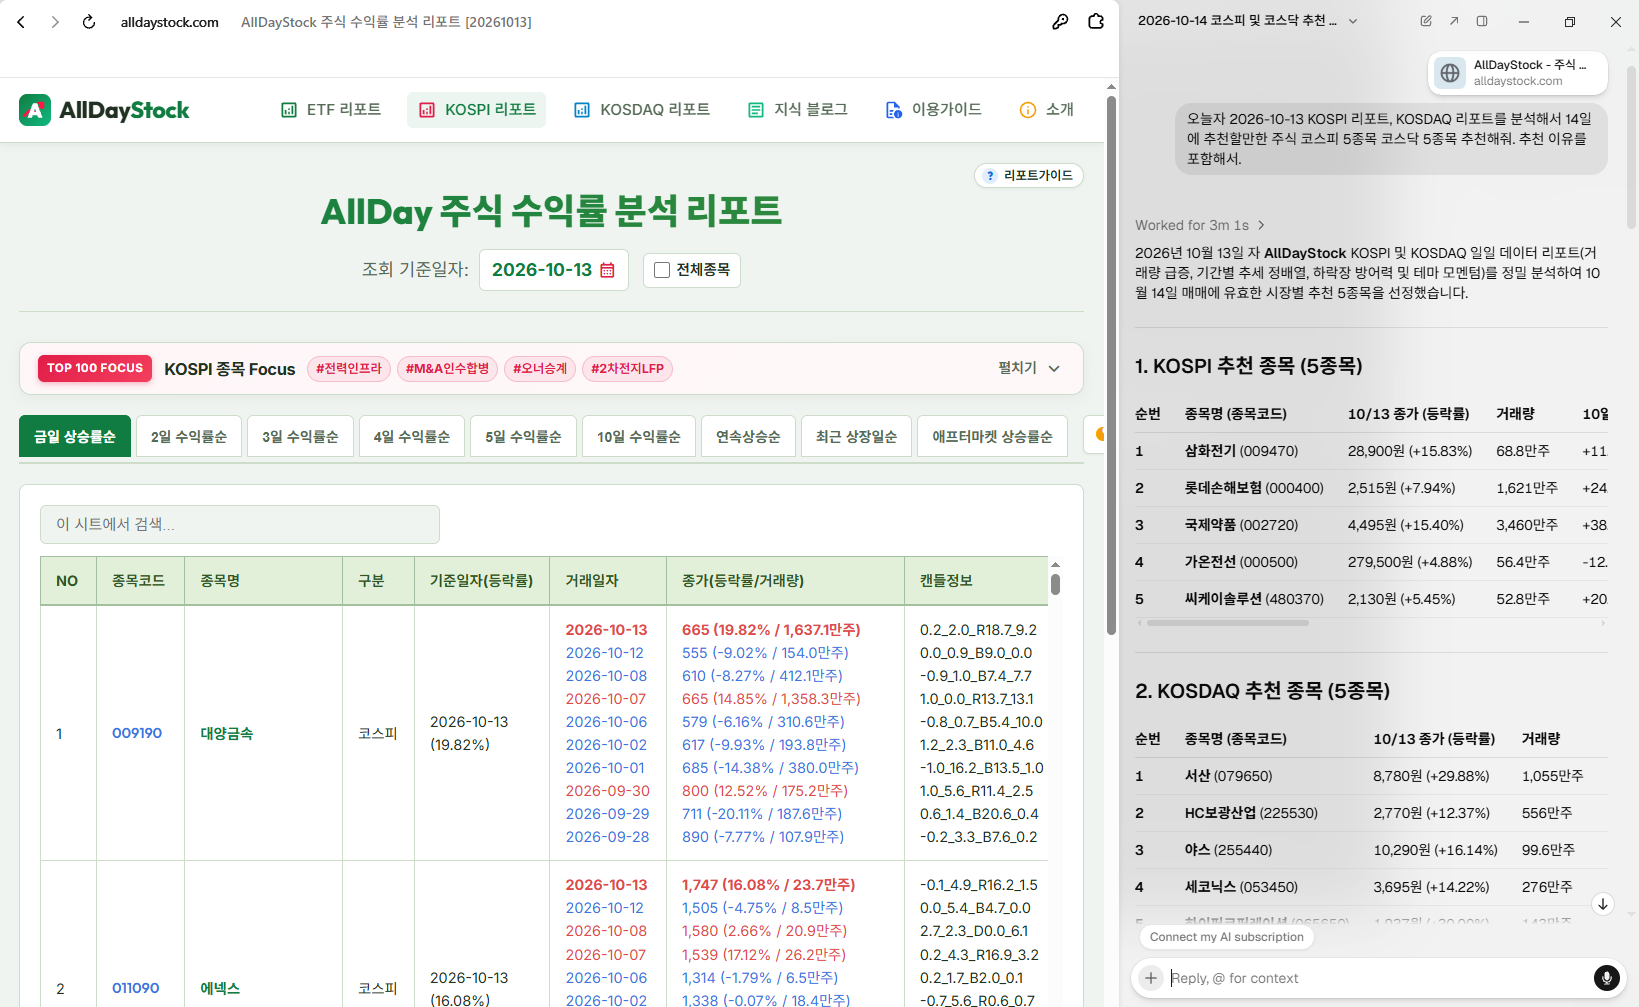1639x1007 pixels.
Task: Switch to the 애프터마켓 상승률순 tab
Action: click(x=992, y=436)
